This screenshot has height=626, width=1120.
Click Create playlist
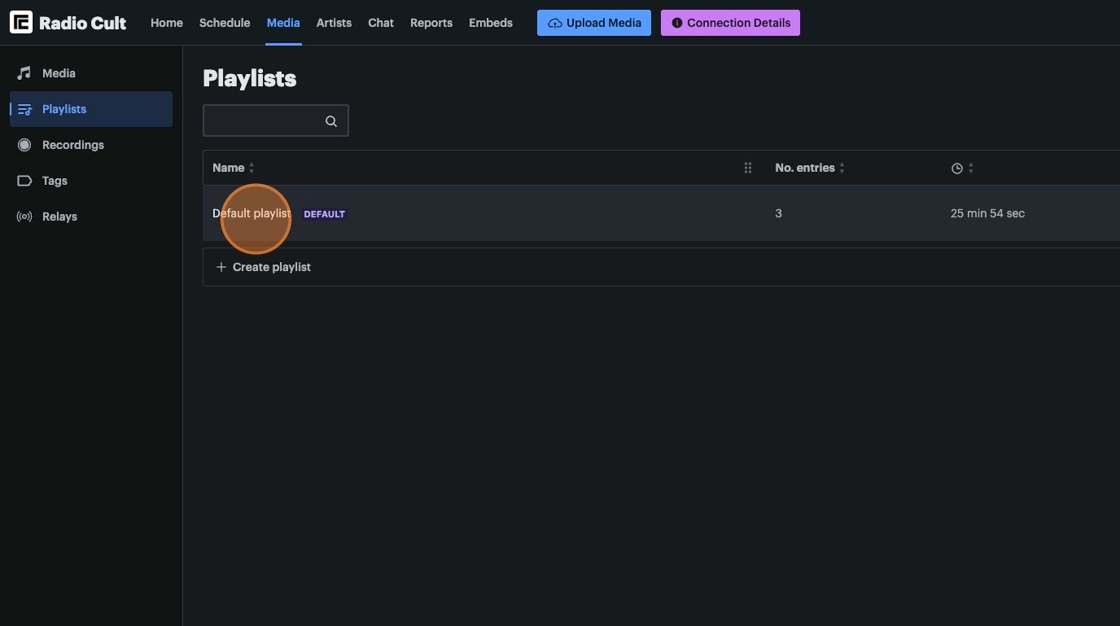click(661, 267)
